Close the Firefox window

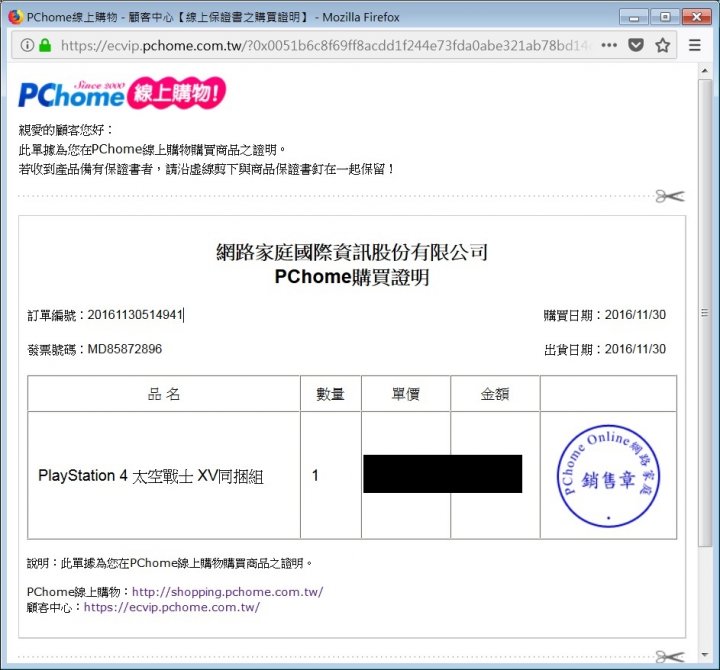point(697,17)
